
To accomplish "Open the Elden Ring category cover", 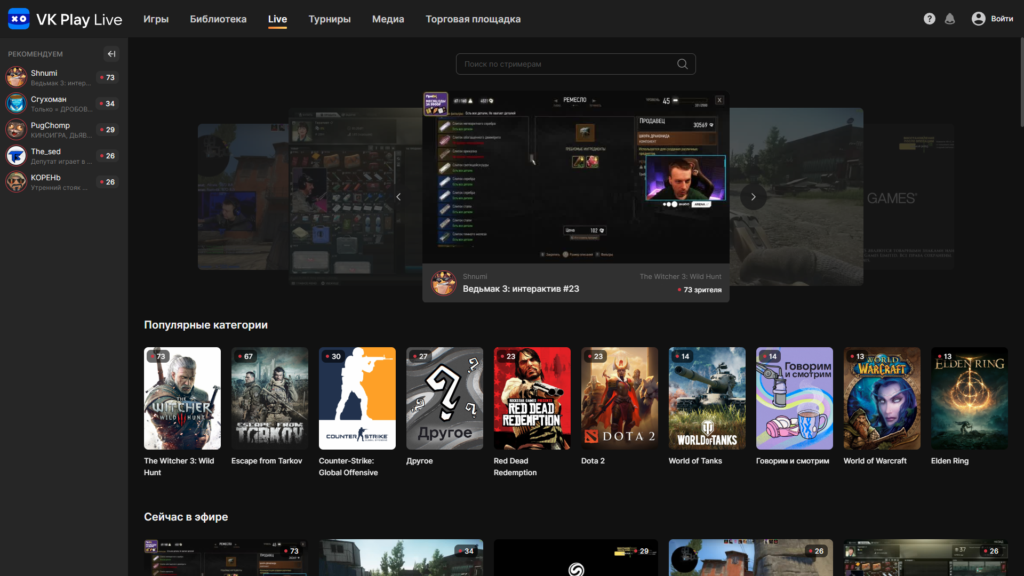I will [x=970, y=398].
